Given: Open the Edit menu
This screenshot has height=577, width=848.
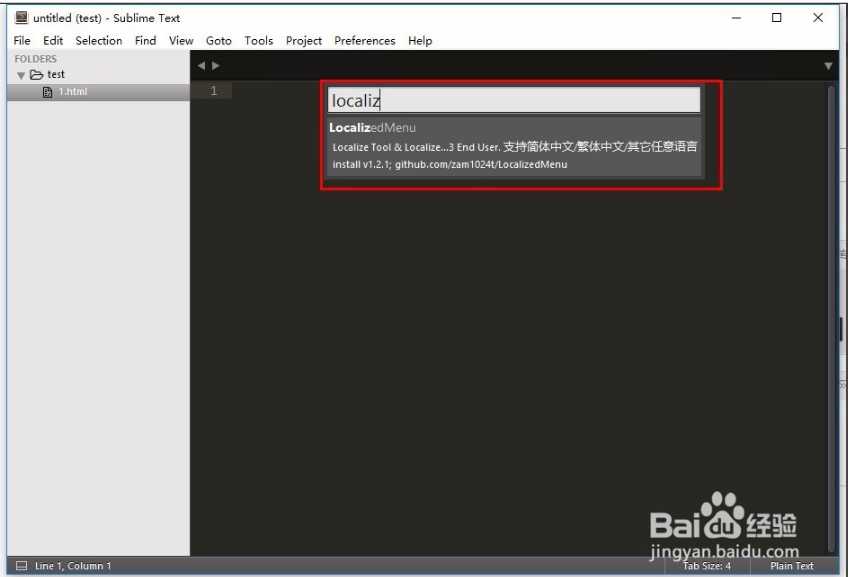Looking at the screenshot, I should 53,41.
